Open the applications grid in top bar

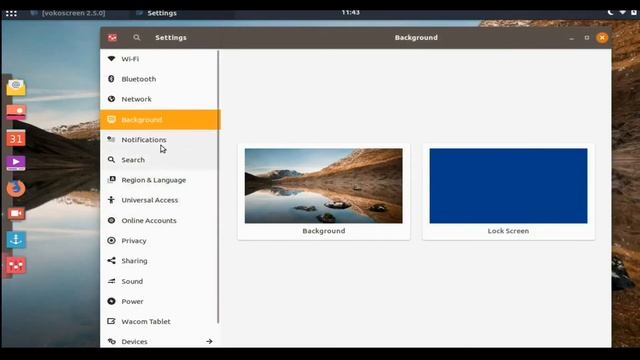coord(11,13)
